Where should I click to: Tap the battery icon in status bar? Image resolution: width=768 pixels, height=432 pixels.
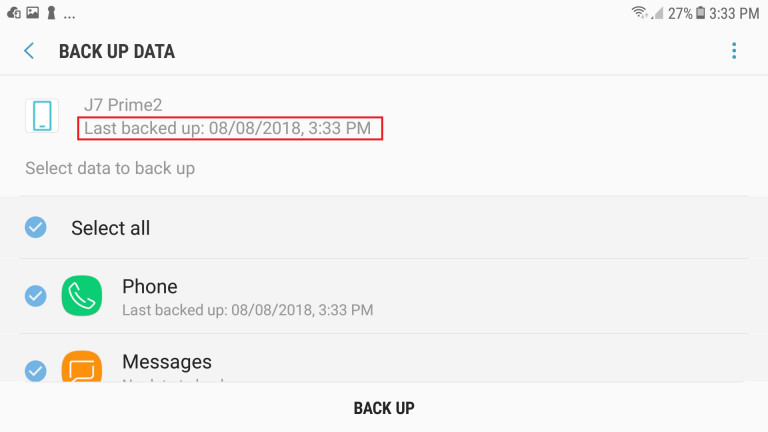[x=701, y=13]
